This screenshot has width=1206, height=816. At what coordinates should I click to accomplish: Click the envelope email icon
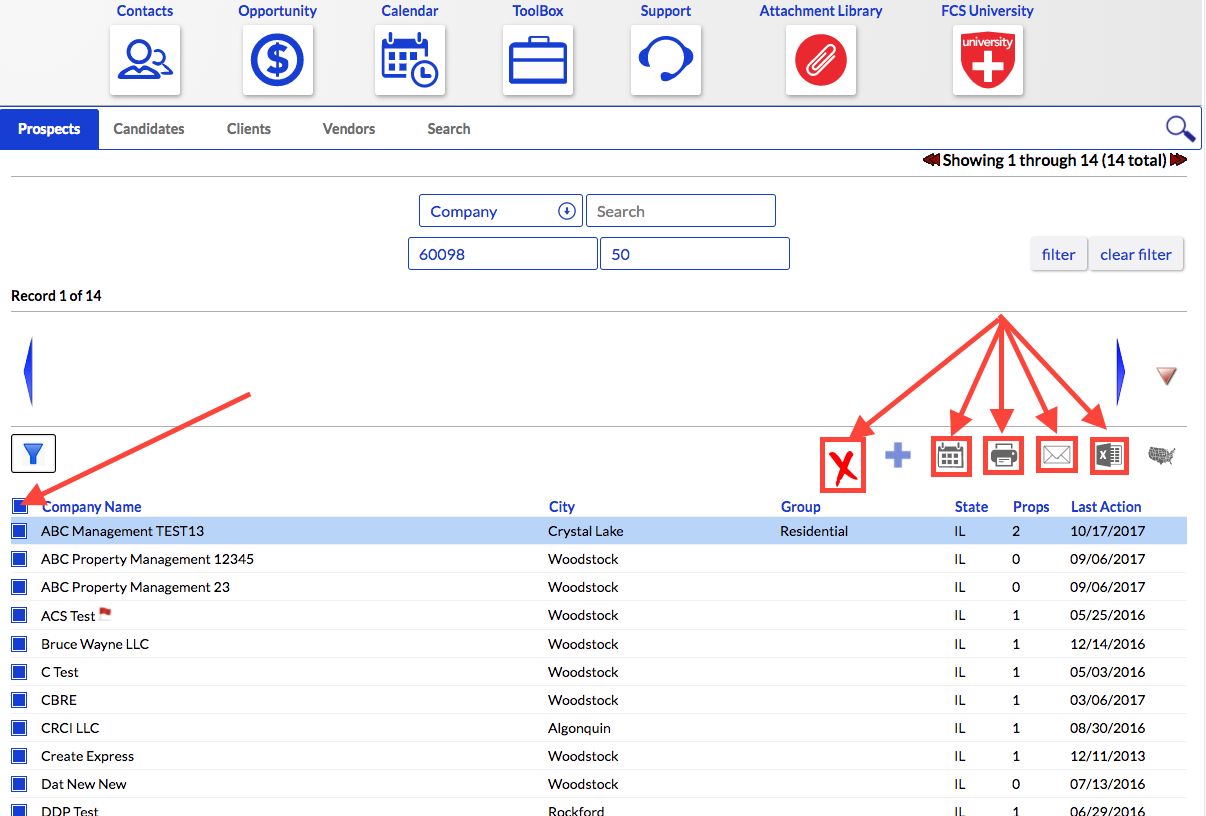1057,456
